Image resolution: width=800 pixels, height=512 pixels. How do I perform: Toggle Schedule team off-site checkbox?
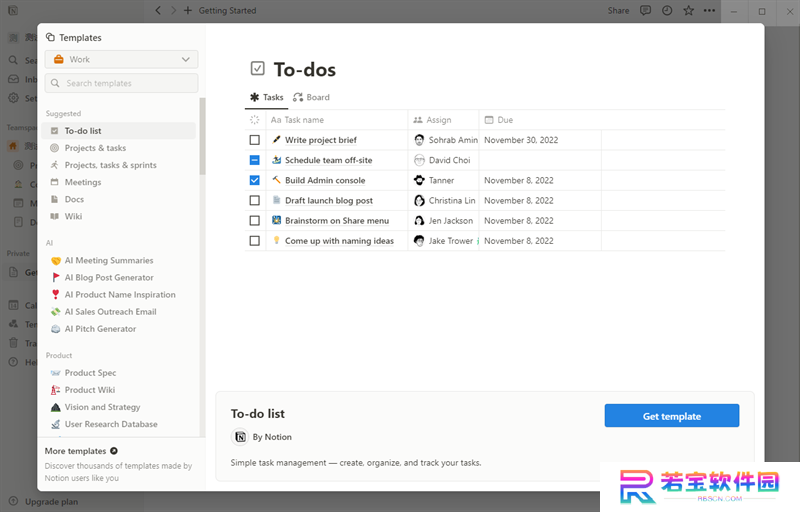(x=255, y=160)
